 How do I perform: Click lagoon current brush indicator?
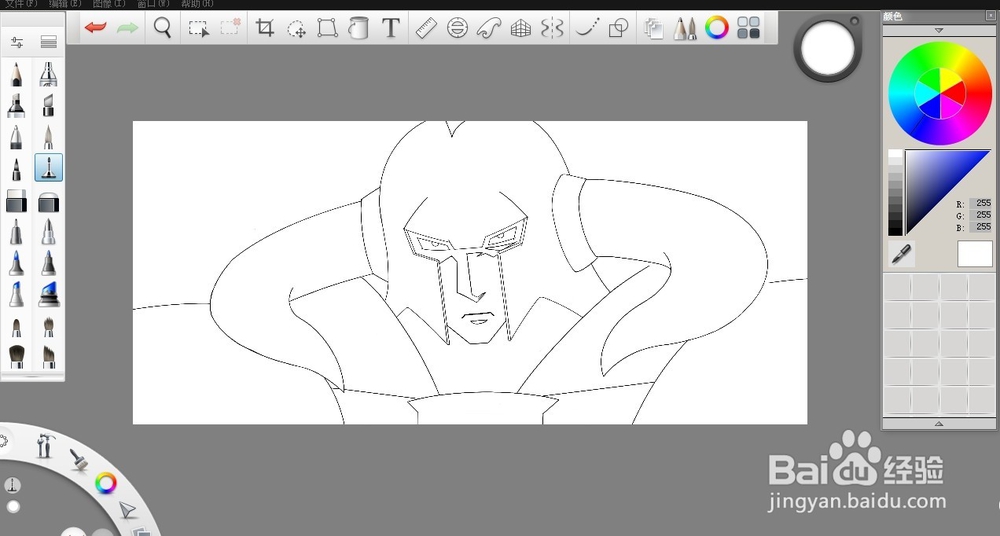click(x=12, y=486)
